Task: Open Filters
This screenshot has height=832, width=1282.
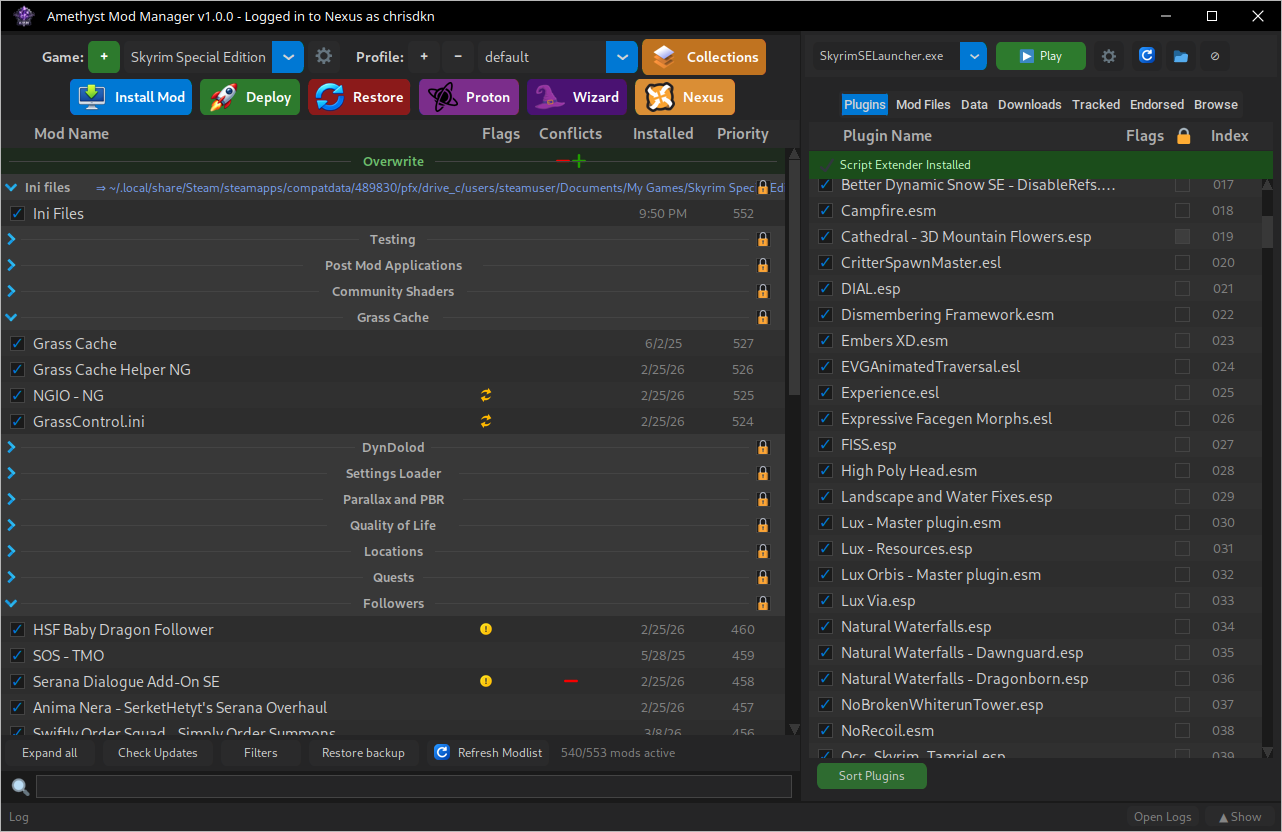Action: (x=261, y=753)
